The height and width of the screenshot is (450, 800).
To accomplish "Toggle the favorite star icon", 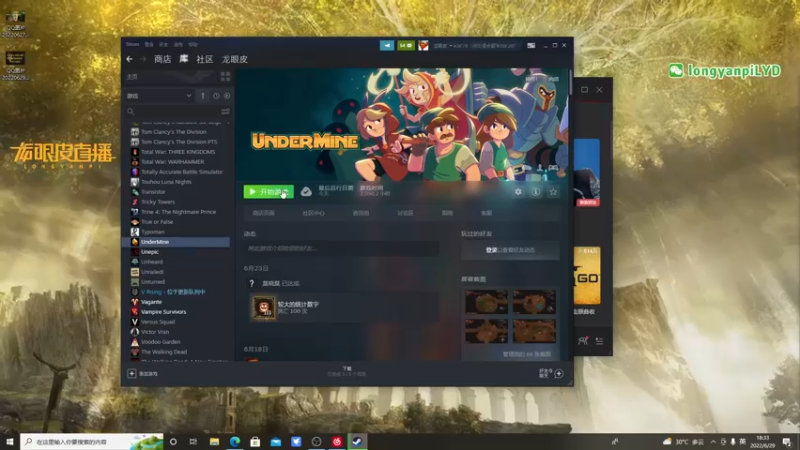I will 553,192.
